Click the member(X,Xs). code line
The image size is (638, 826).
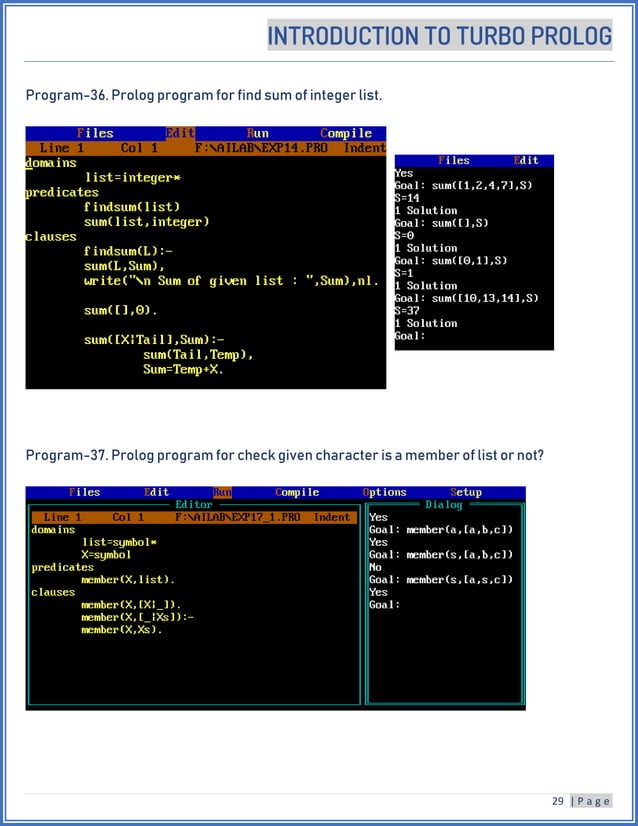(122, 630)
